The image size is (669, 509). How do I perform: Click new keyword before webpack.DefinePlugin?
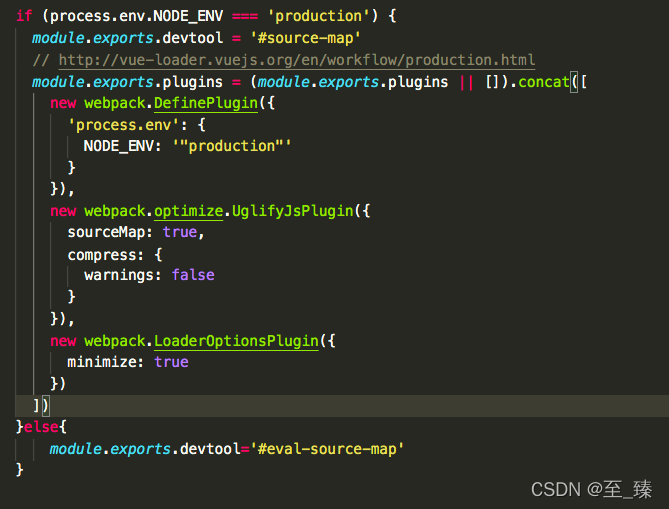pos(63,103)
